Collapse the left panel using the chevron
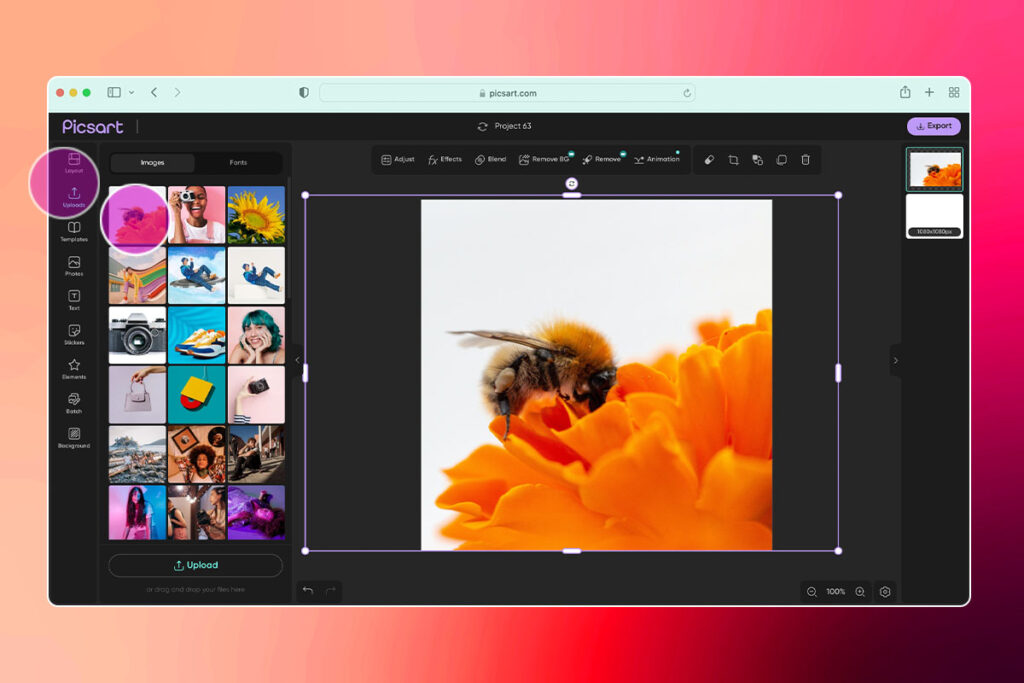Image resolution: width=1024 pixels, height=683 pixels. point(297,360)
